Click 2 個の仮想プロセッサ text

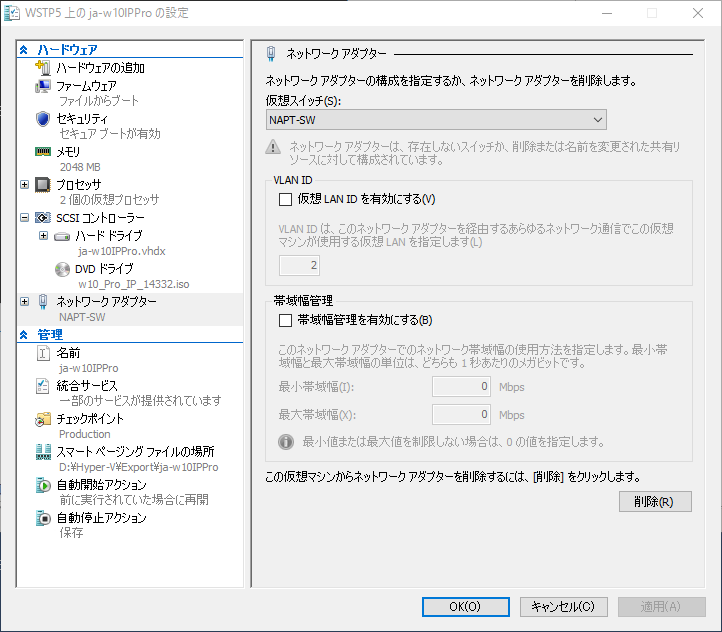pos(110,200)
